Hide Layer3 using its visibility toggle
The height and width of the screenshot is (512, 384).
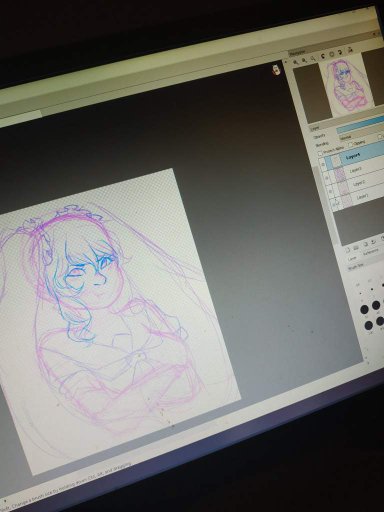tap(326, 178)
